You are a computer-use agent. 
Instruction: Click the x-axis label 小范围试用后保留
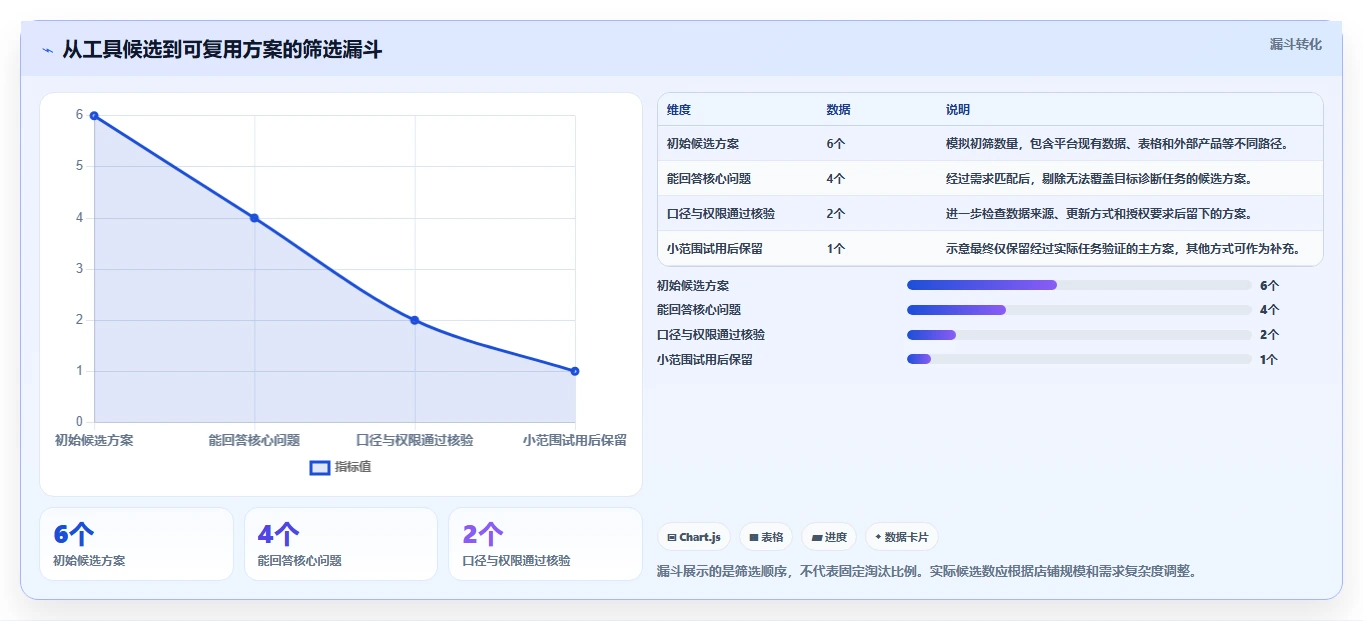click(x=575, y=440)
